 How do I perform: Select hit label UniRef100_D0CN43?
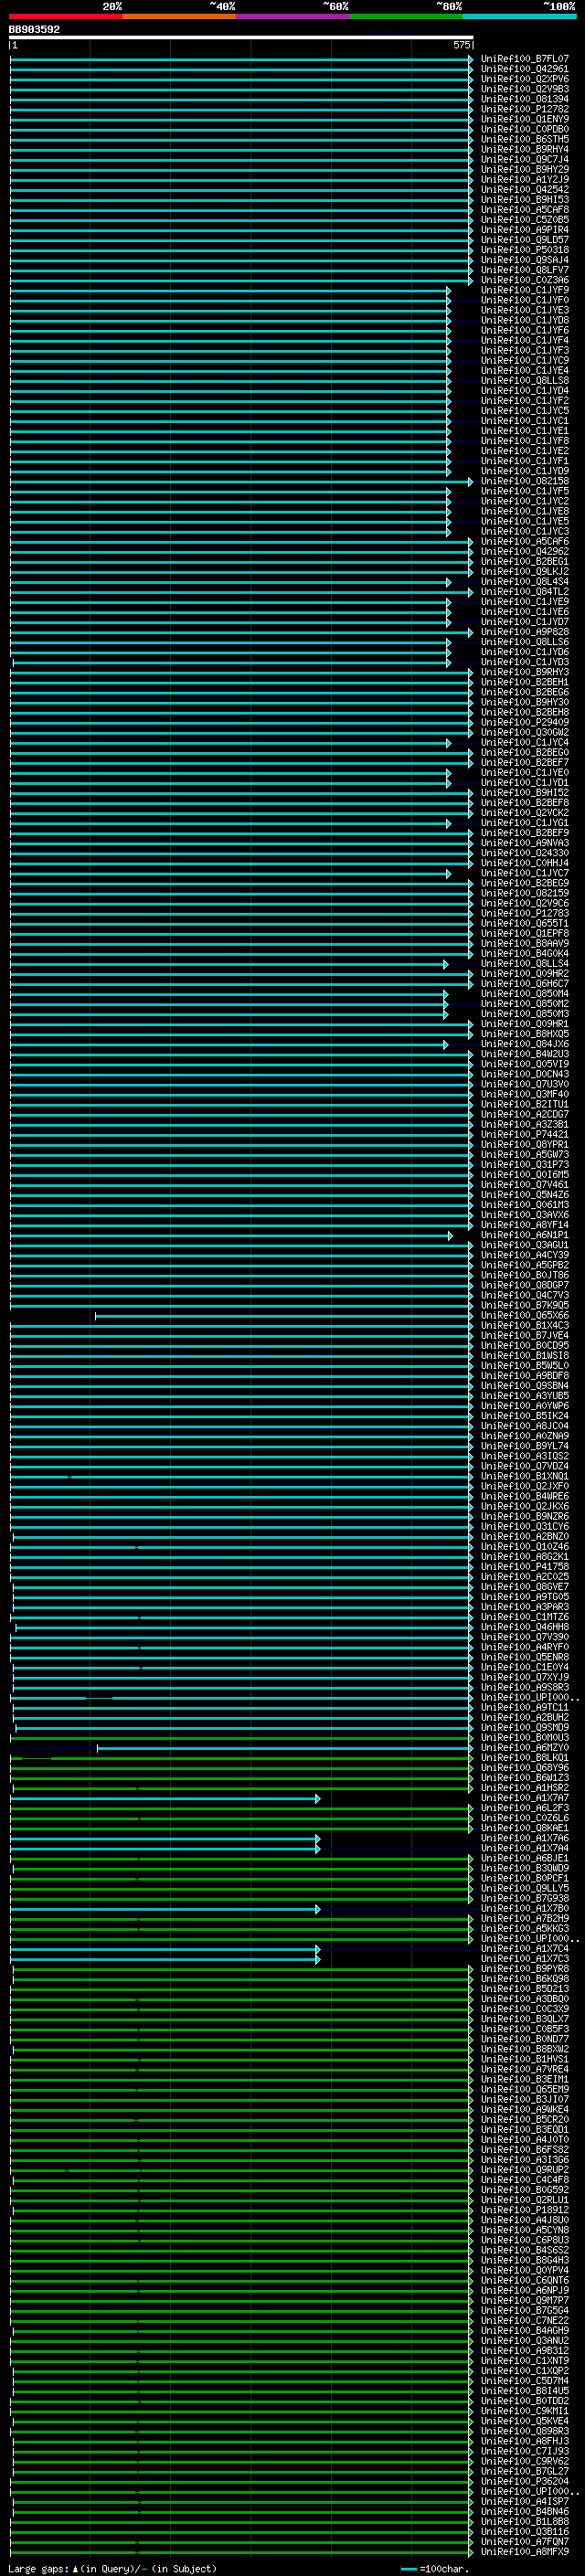coord(524,1074)
